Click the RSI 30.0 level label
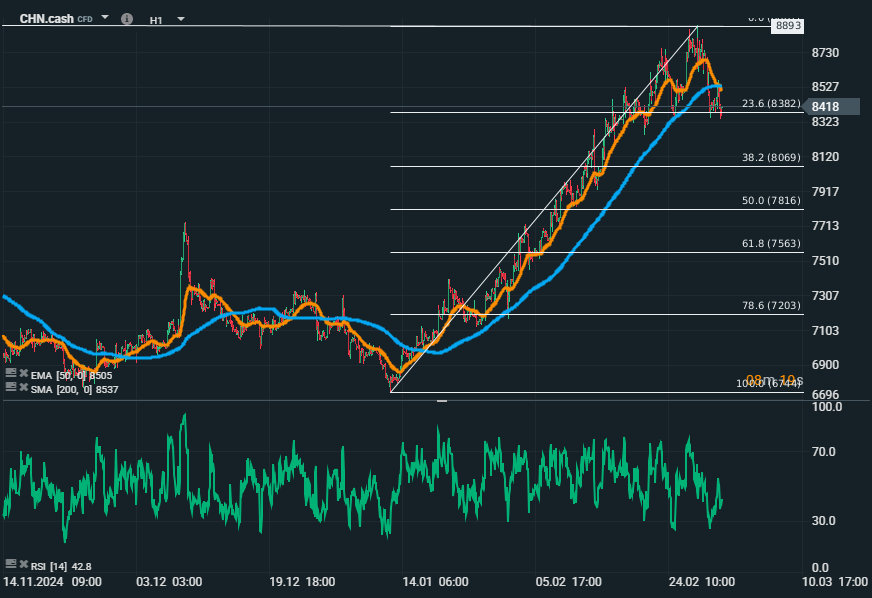This screenshot has height=598, width=872. click(x=824, y=521)
